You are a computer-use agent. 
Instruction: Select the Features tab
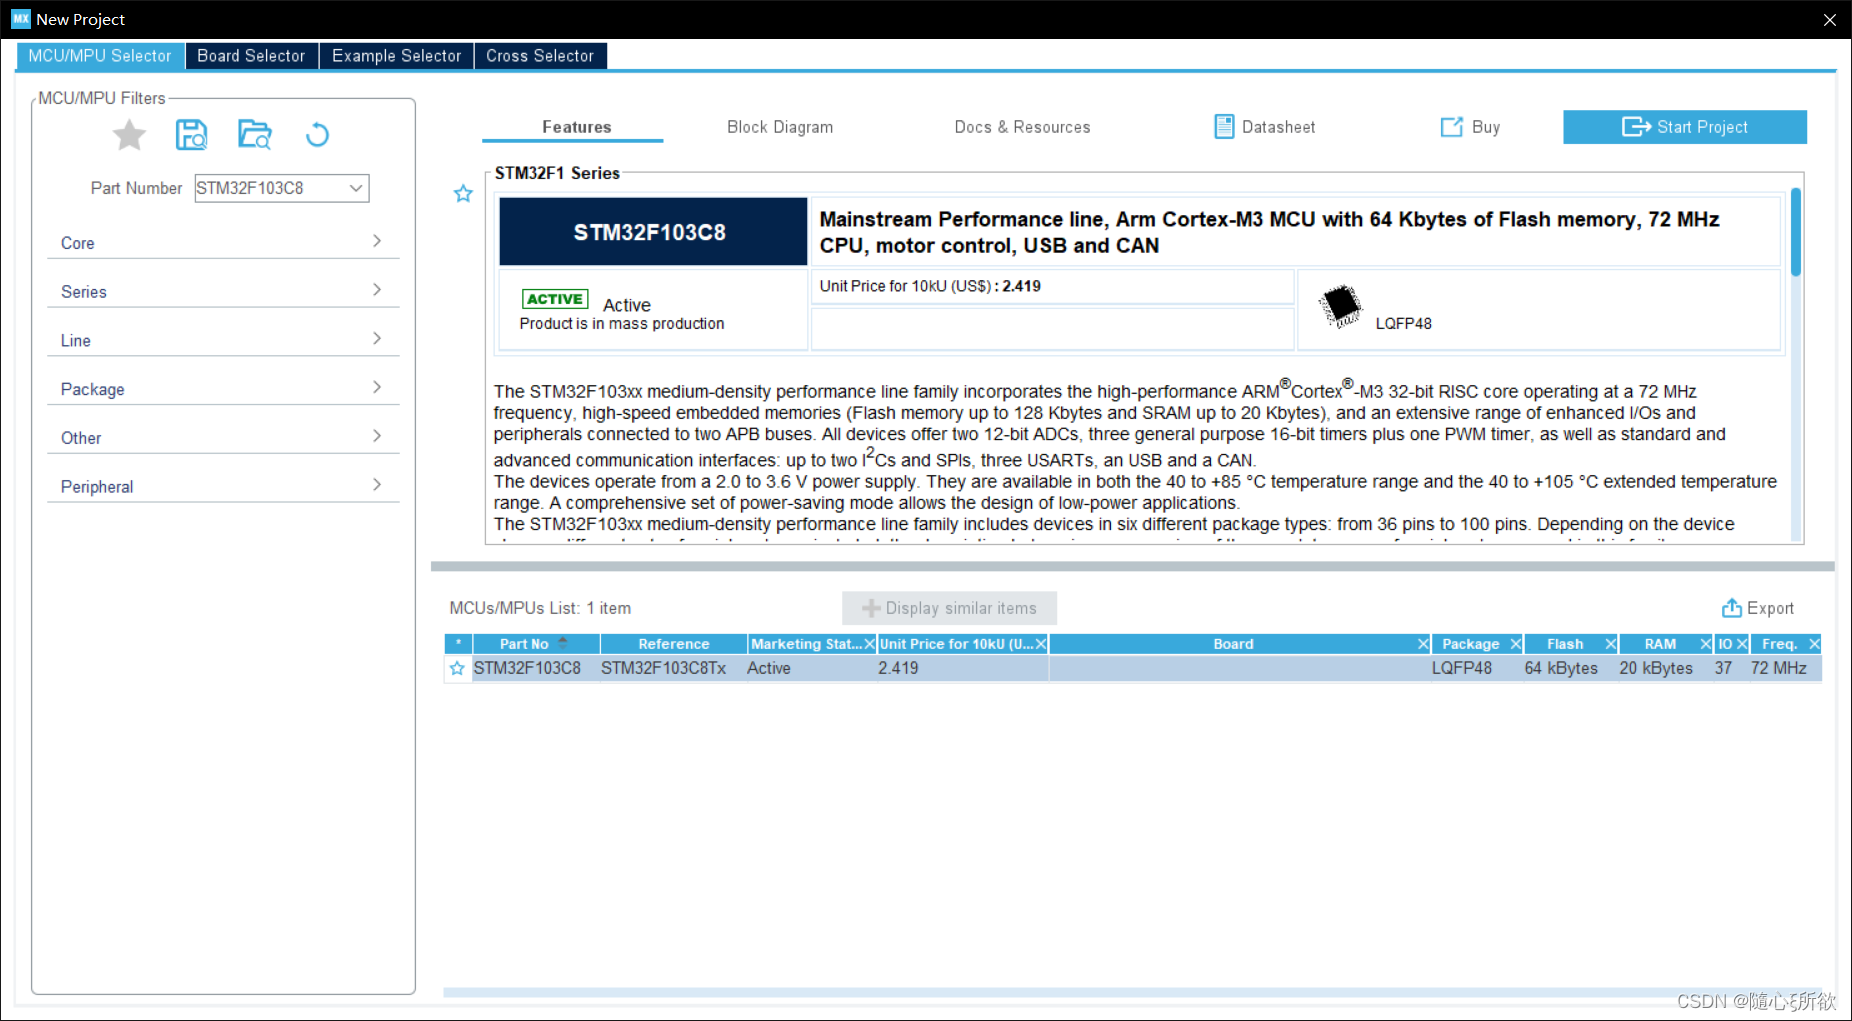click(x=576, y=127)
